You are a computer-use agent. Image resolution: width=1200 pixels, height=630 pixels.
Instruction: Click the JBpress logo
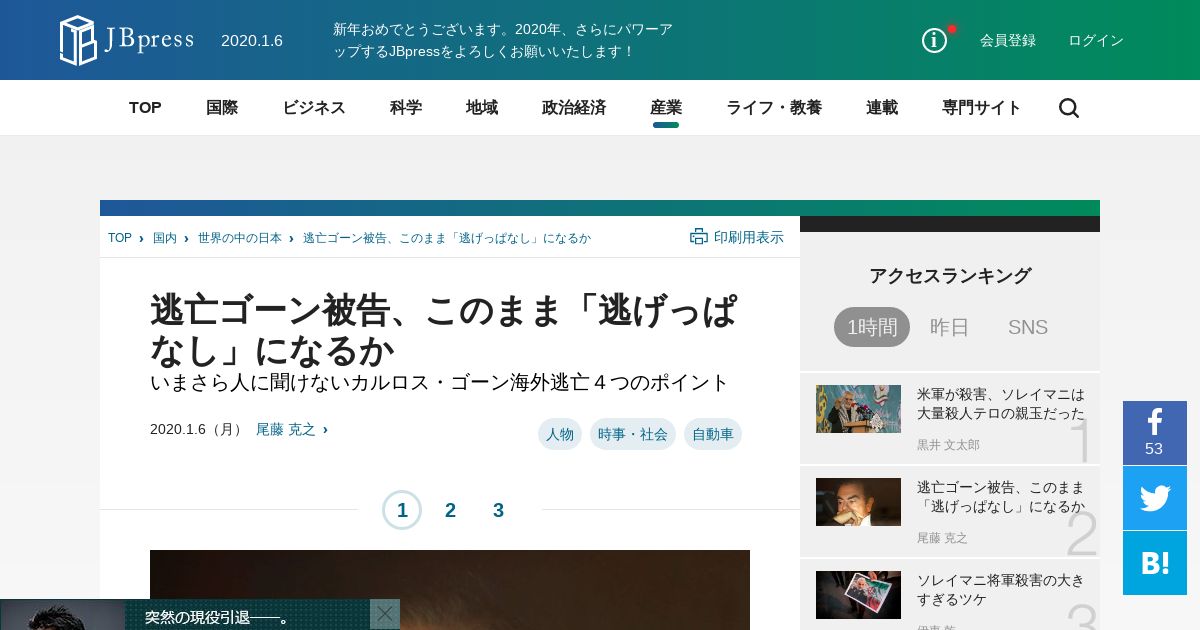tap(126, 40)
